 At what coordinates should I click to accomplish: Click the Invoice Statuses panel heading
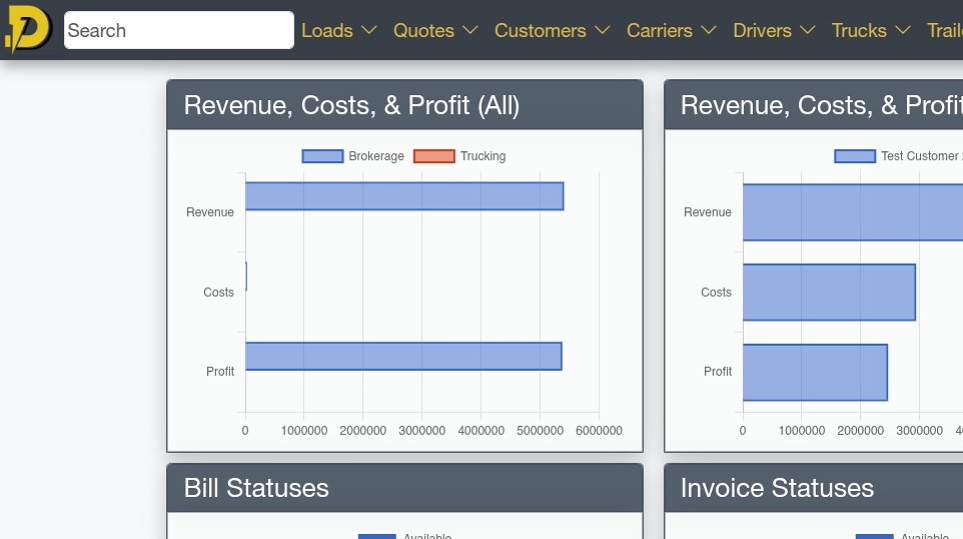click(777, 488)
